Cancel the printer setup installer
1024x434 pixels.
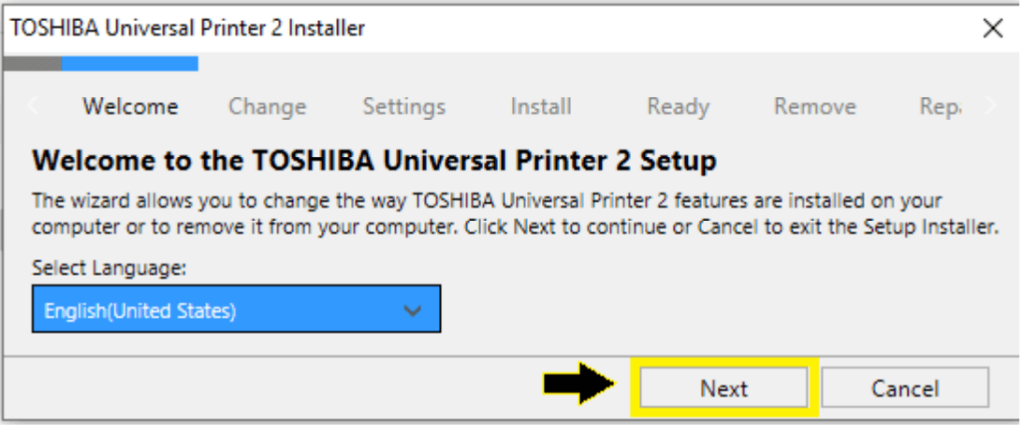pyautogui.click(x=904, y=389)
